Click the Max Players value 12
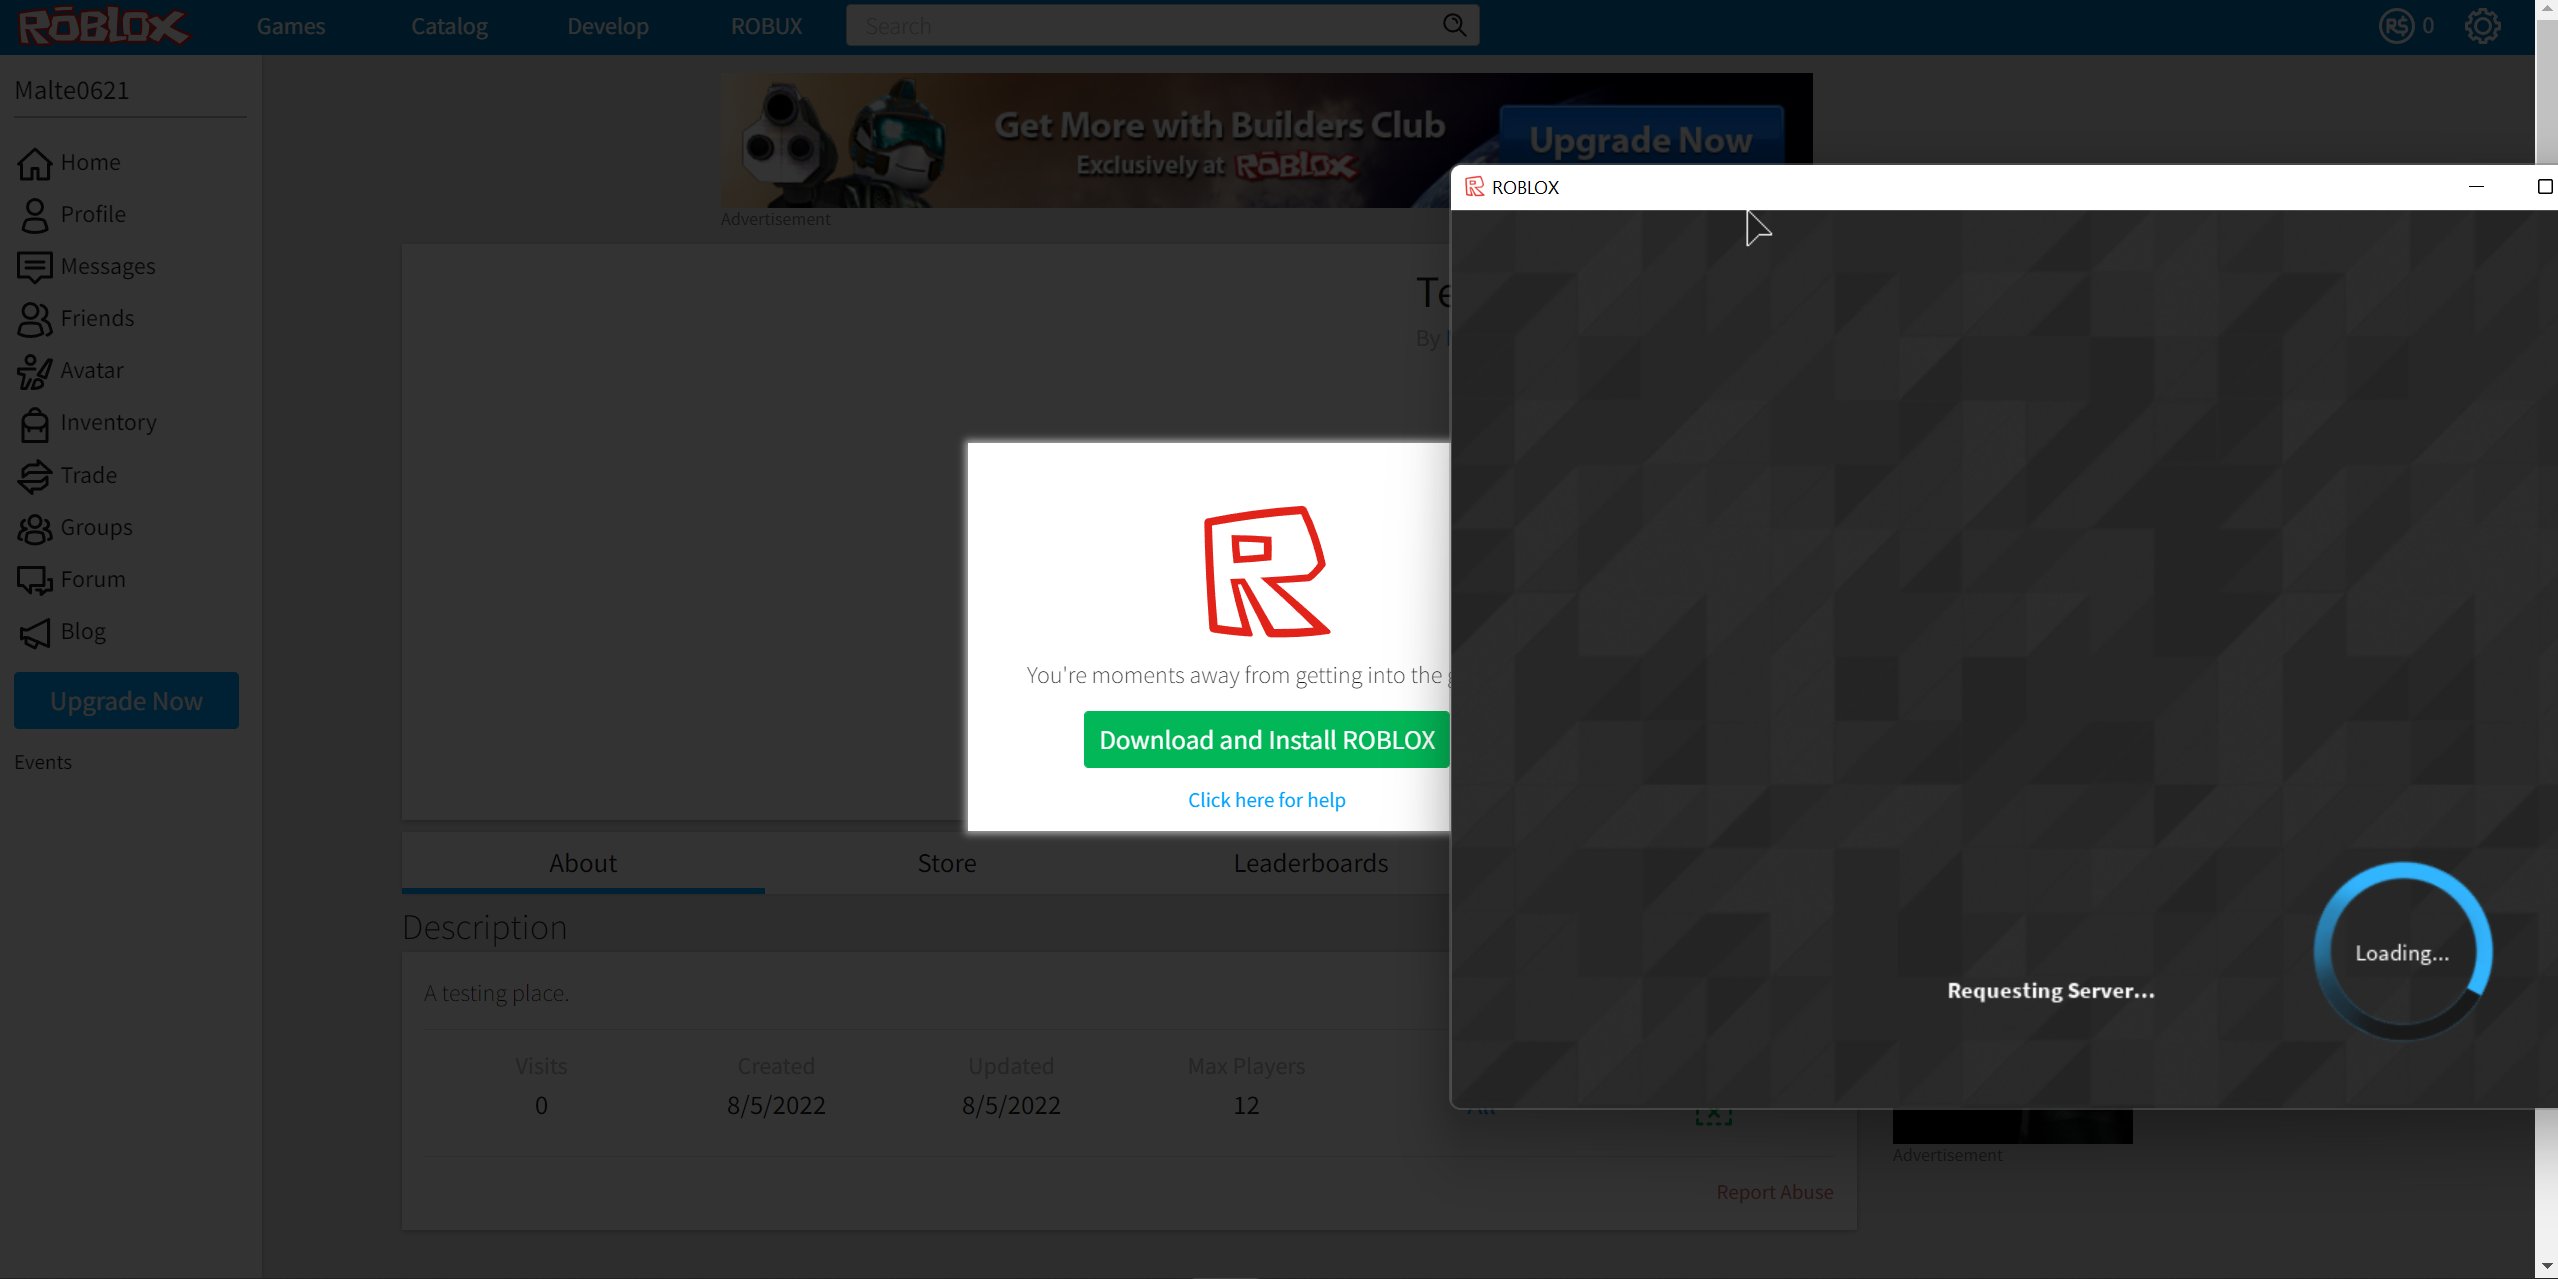Screen dimensions: 2558x1279 click(x=1246, y=1105)
